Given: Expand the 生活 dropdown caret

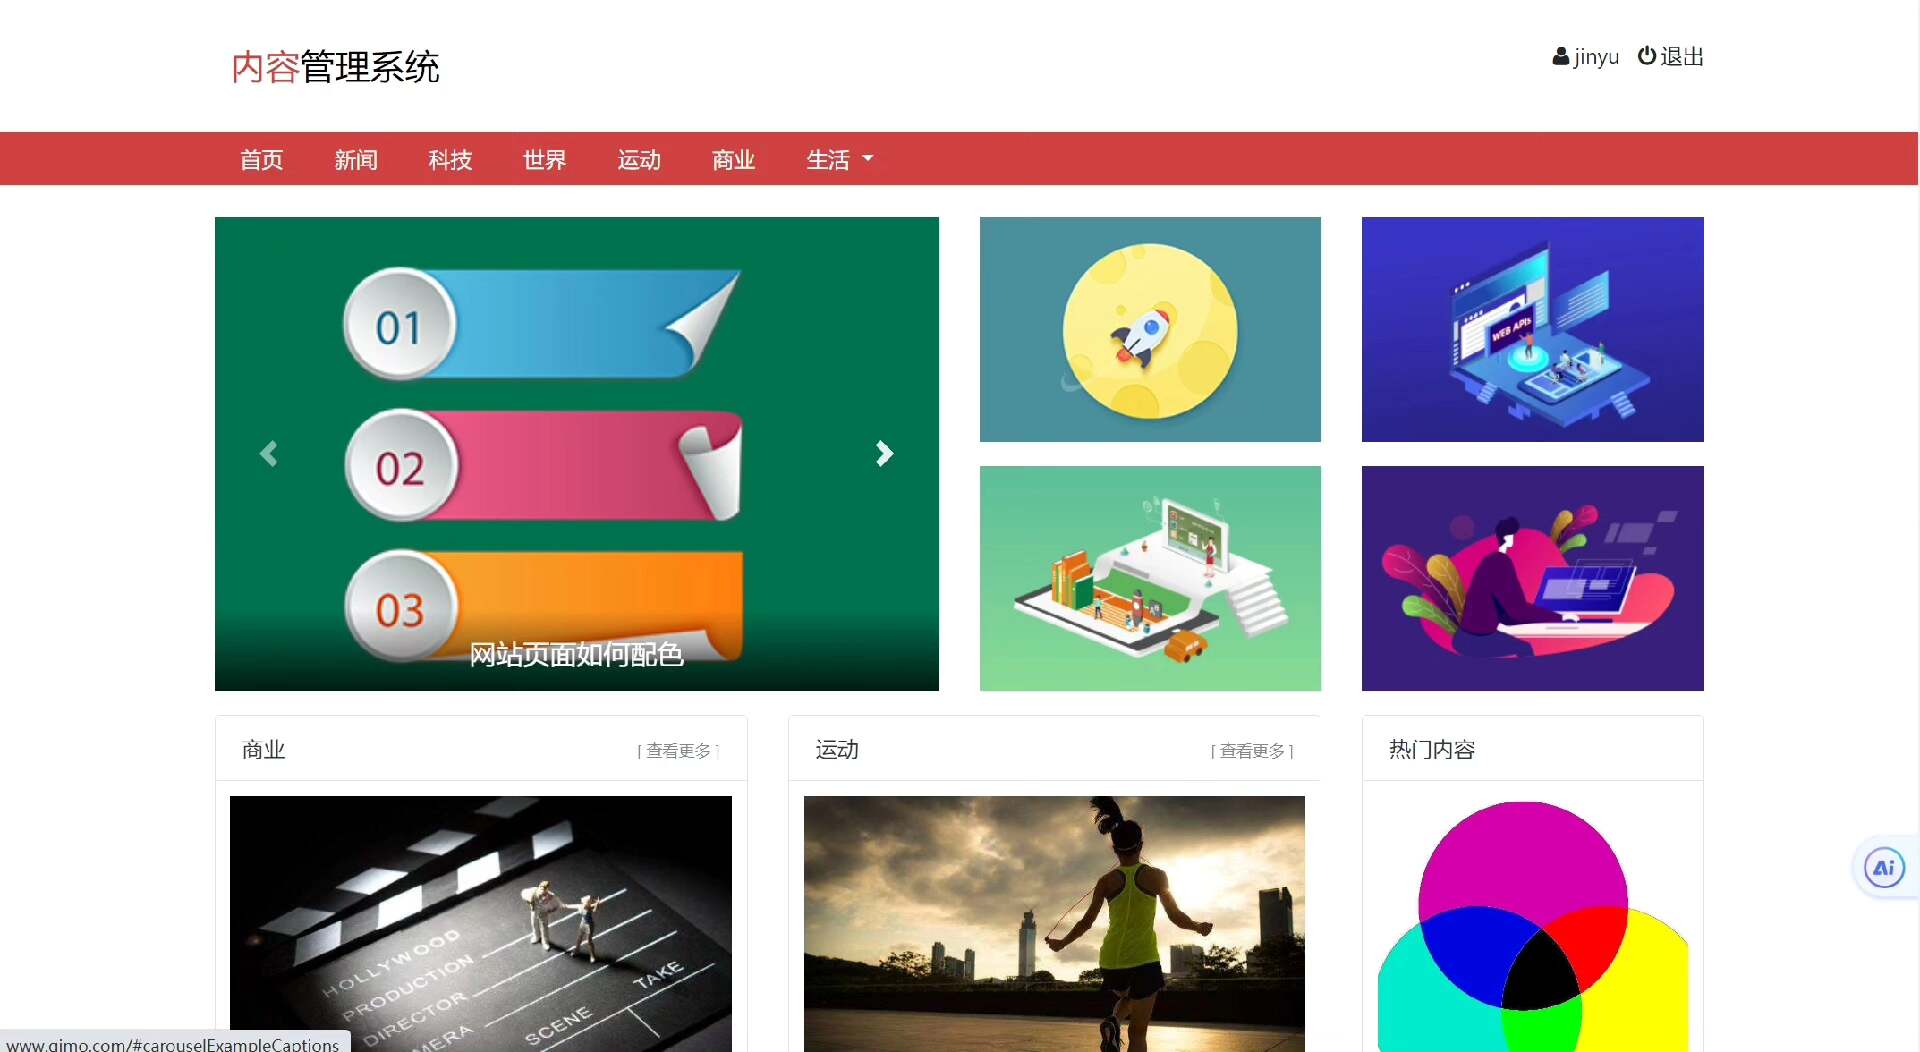Looking at the screenshot, I should point(868,158).
